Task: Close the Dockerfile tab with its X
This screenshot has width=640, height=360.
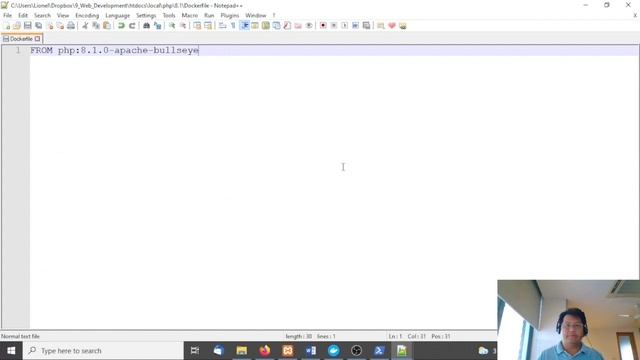Action: (38, 39)
